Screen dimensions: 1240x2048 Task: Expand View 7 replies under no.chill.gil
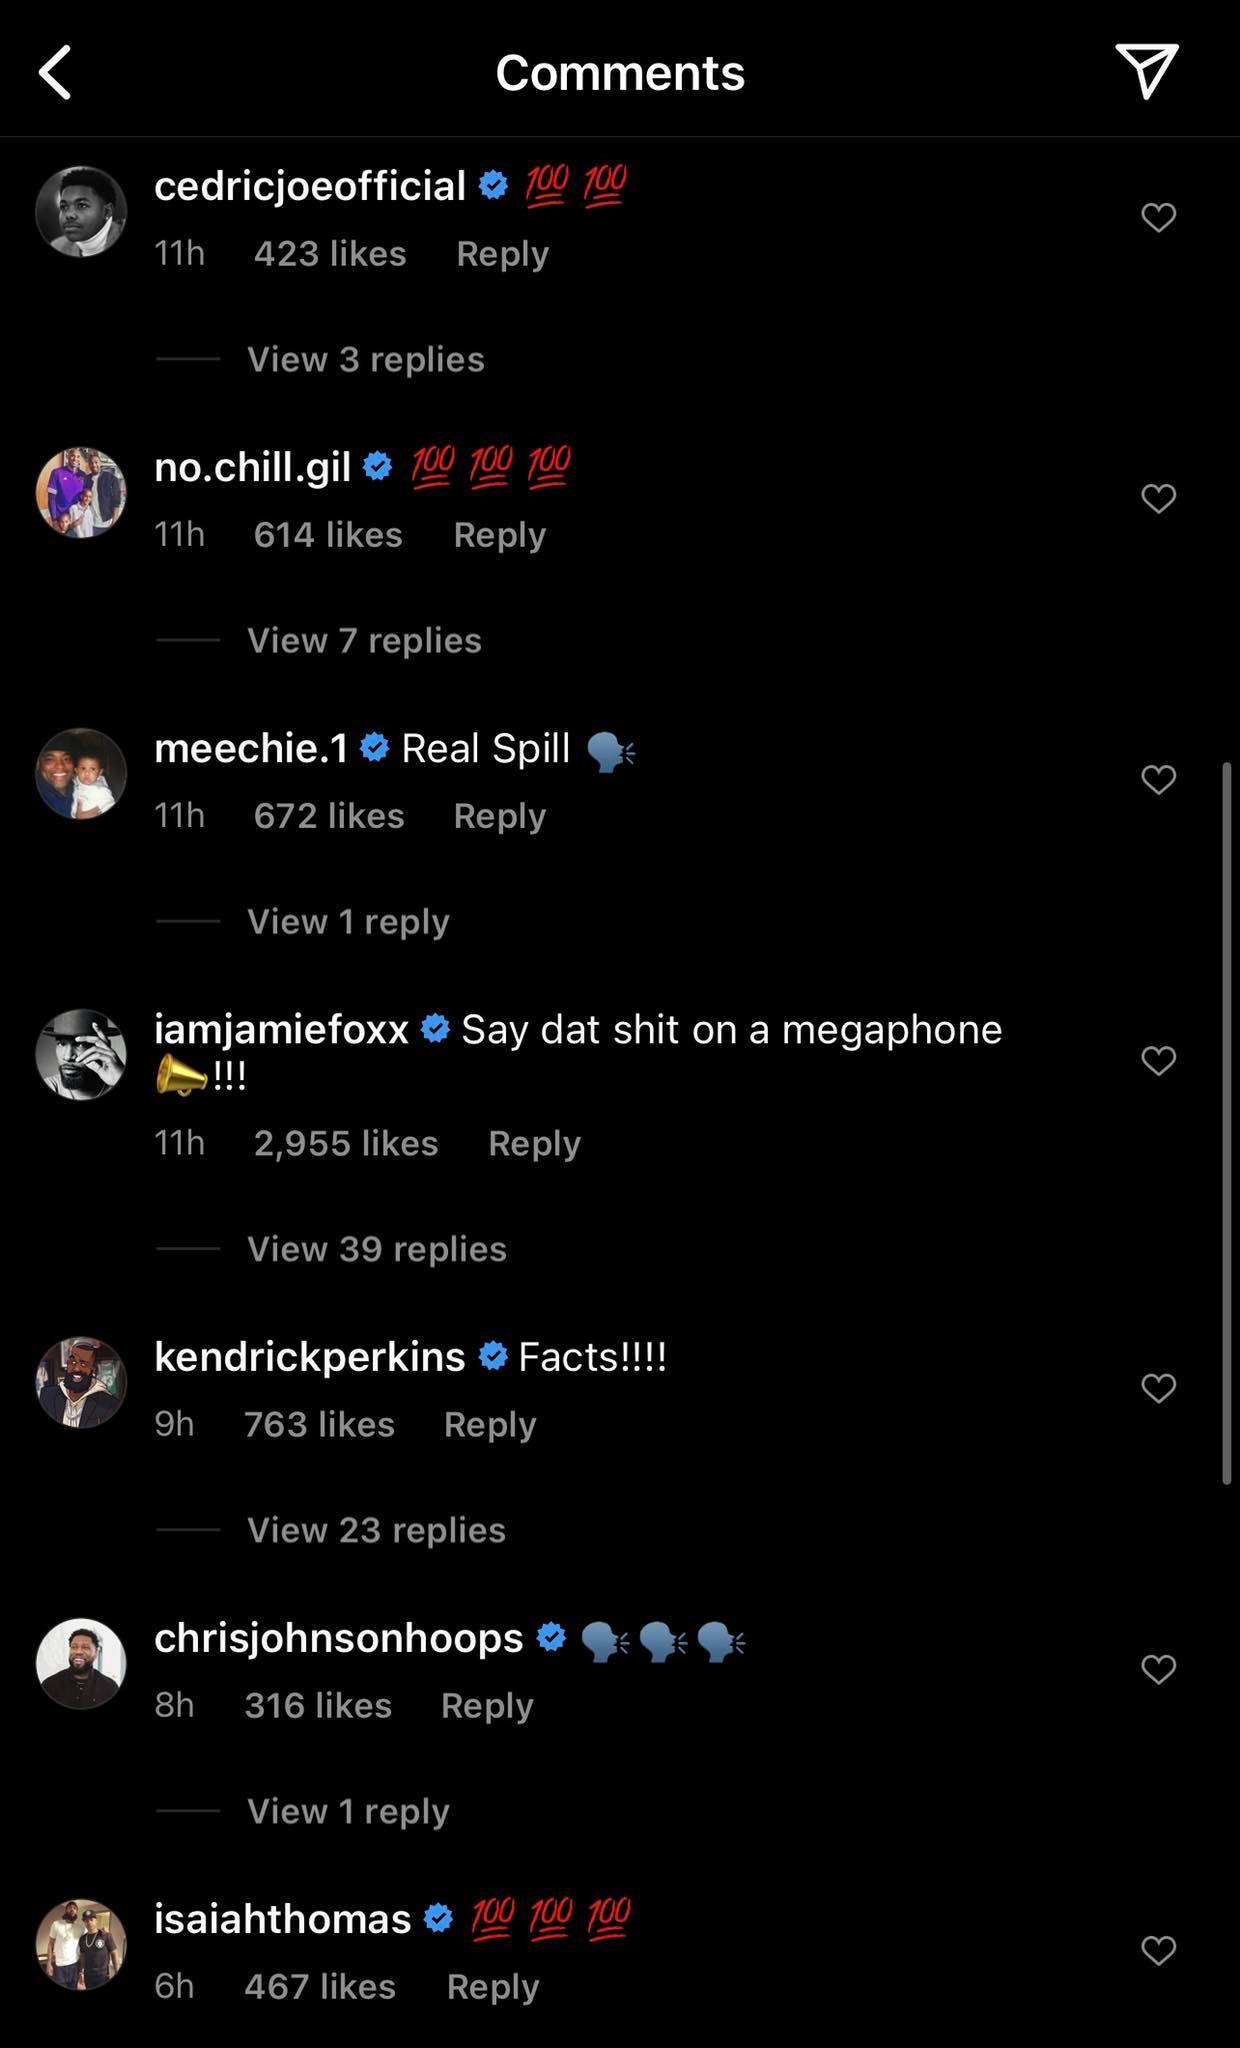(364, 640)
